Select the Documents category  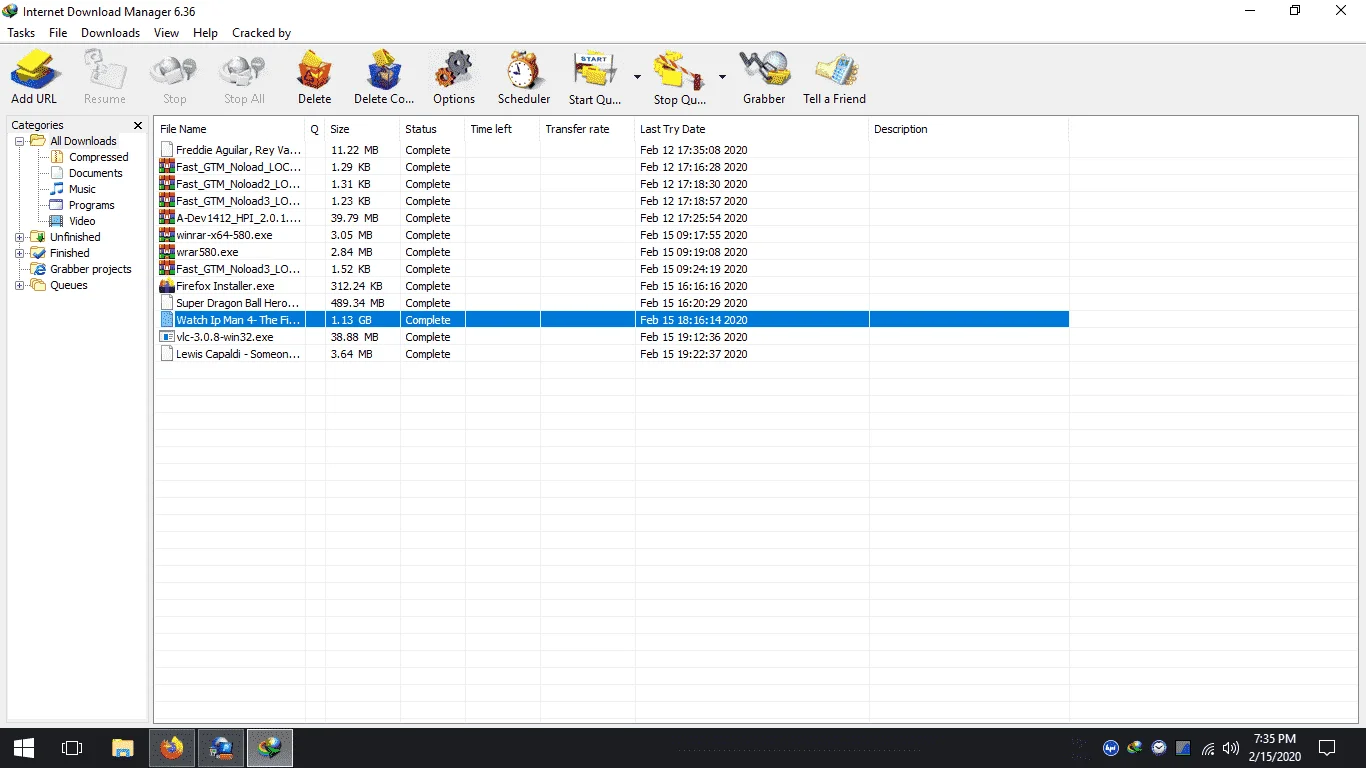[95, 173]
